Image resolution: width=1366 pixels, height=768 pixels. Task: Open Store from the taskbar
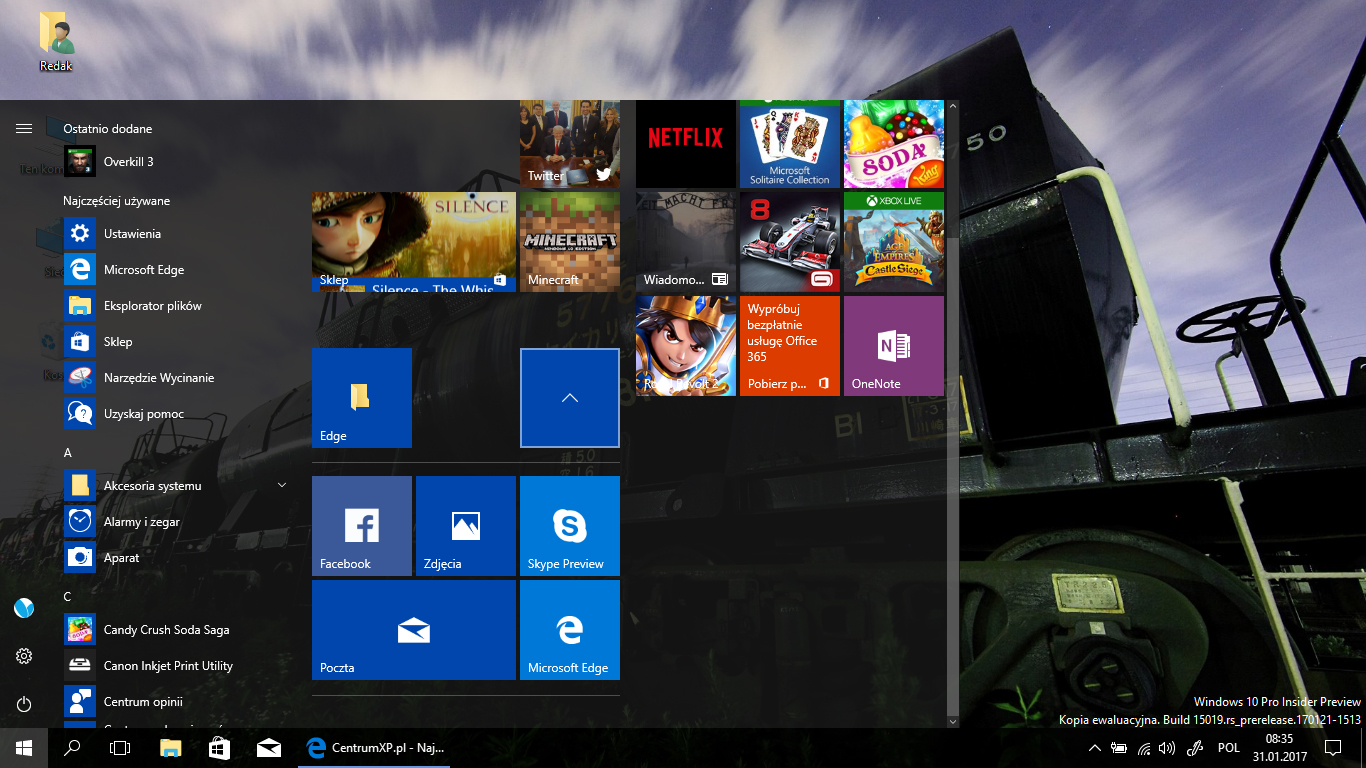(x=219, y=748)
